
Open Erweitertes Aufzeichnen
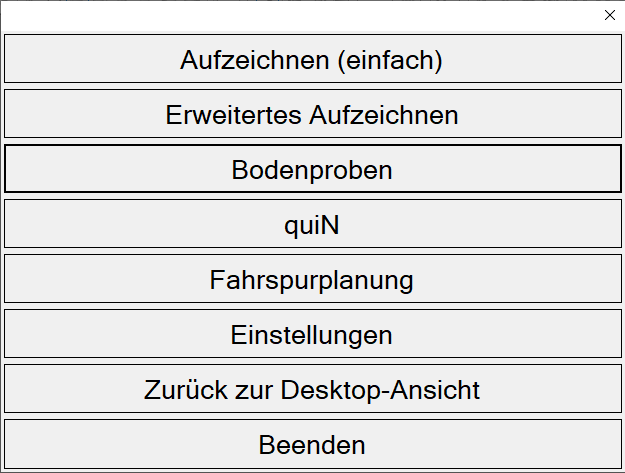[x=312, y=114]
